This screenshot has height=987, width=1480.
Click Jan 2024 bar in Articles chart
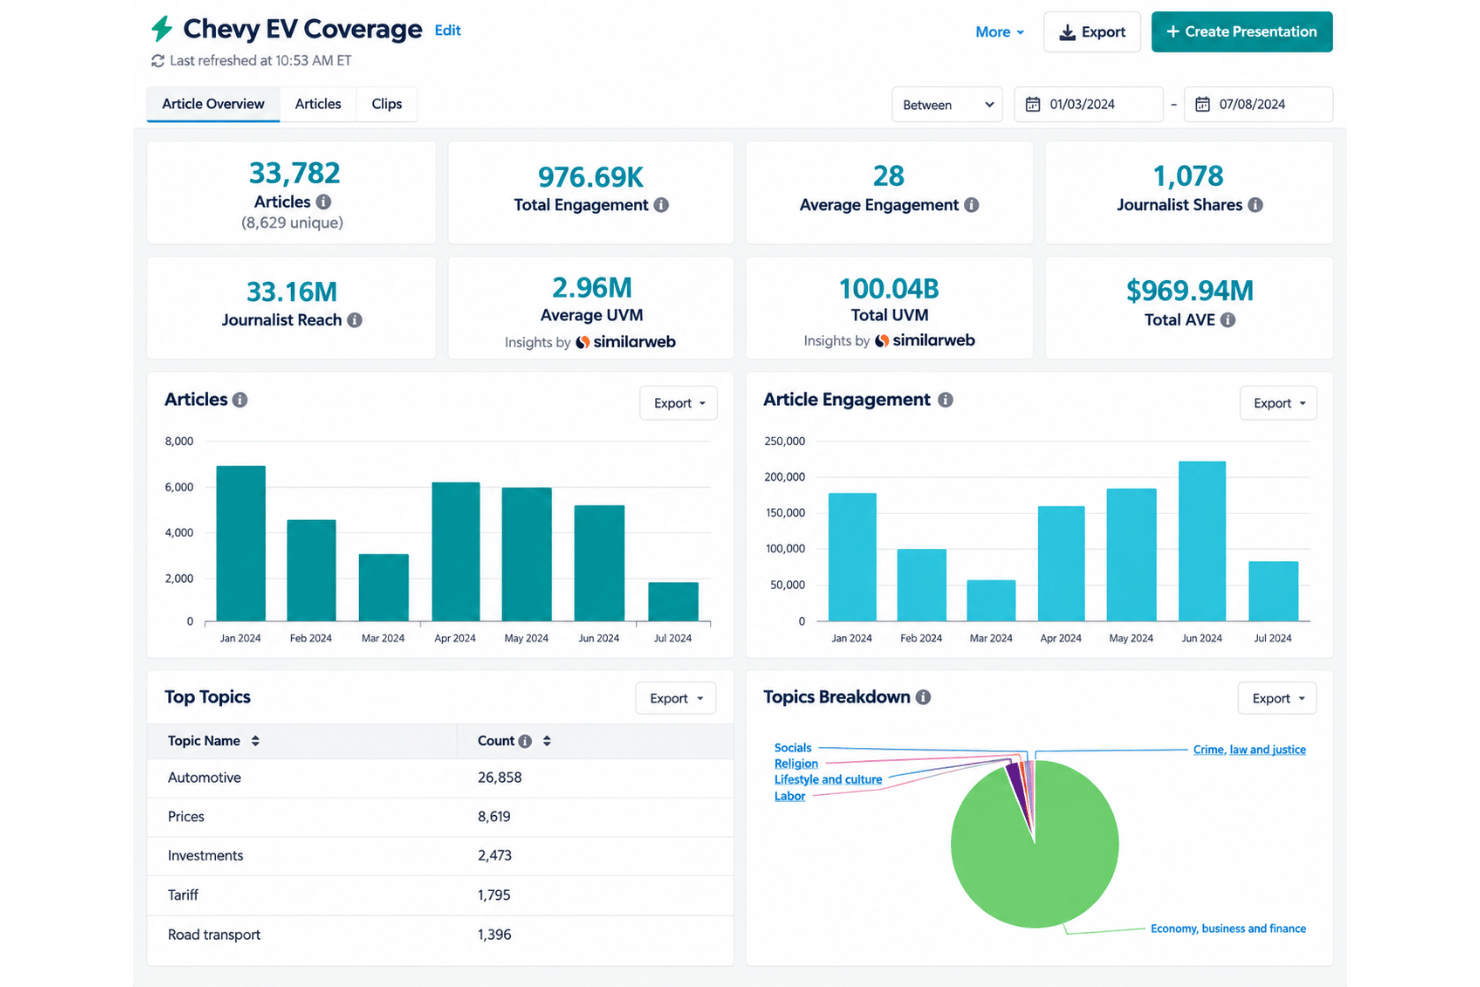(x=241, y=543)
